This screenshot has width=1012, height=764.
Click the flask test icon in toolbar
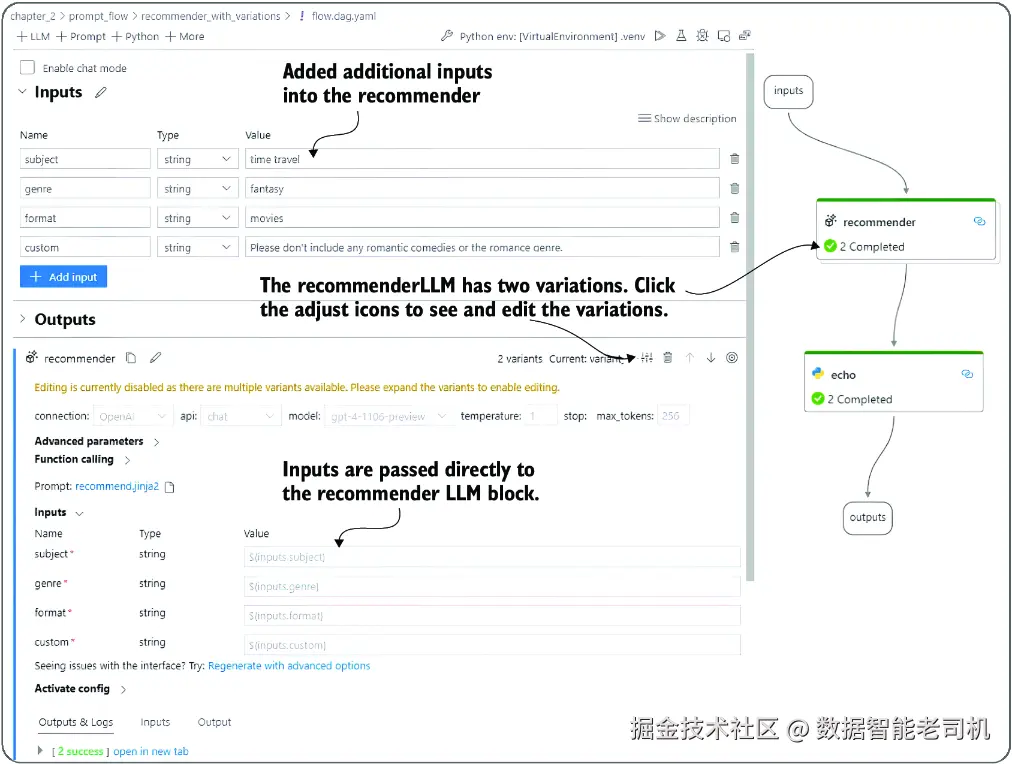[681, 36]
